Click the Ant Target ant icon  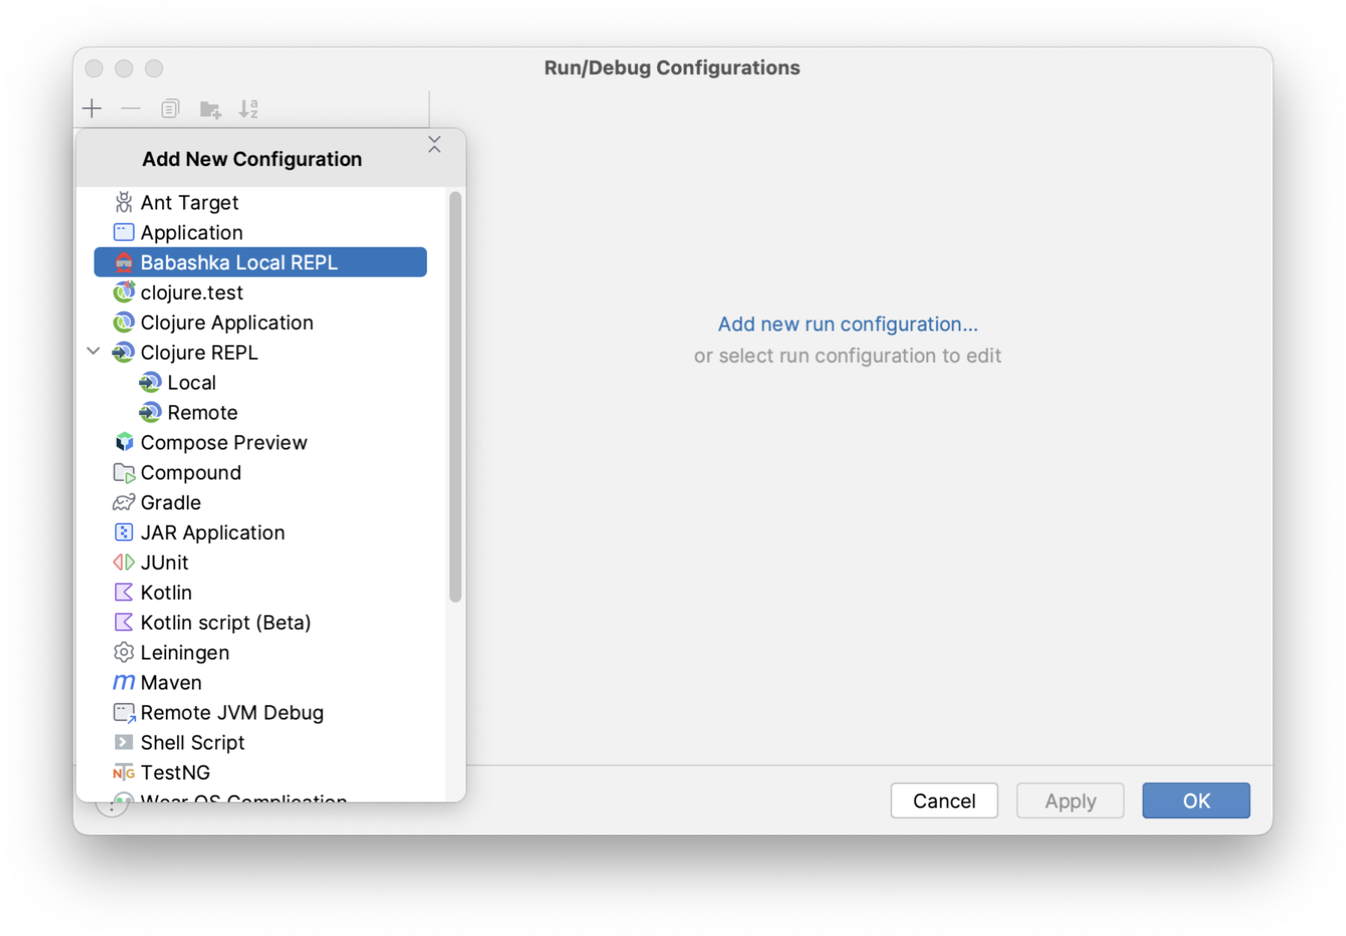[123, 202]
